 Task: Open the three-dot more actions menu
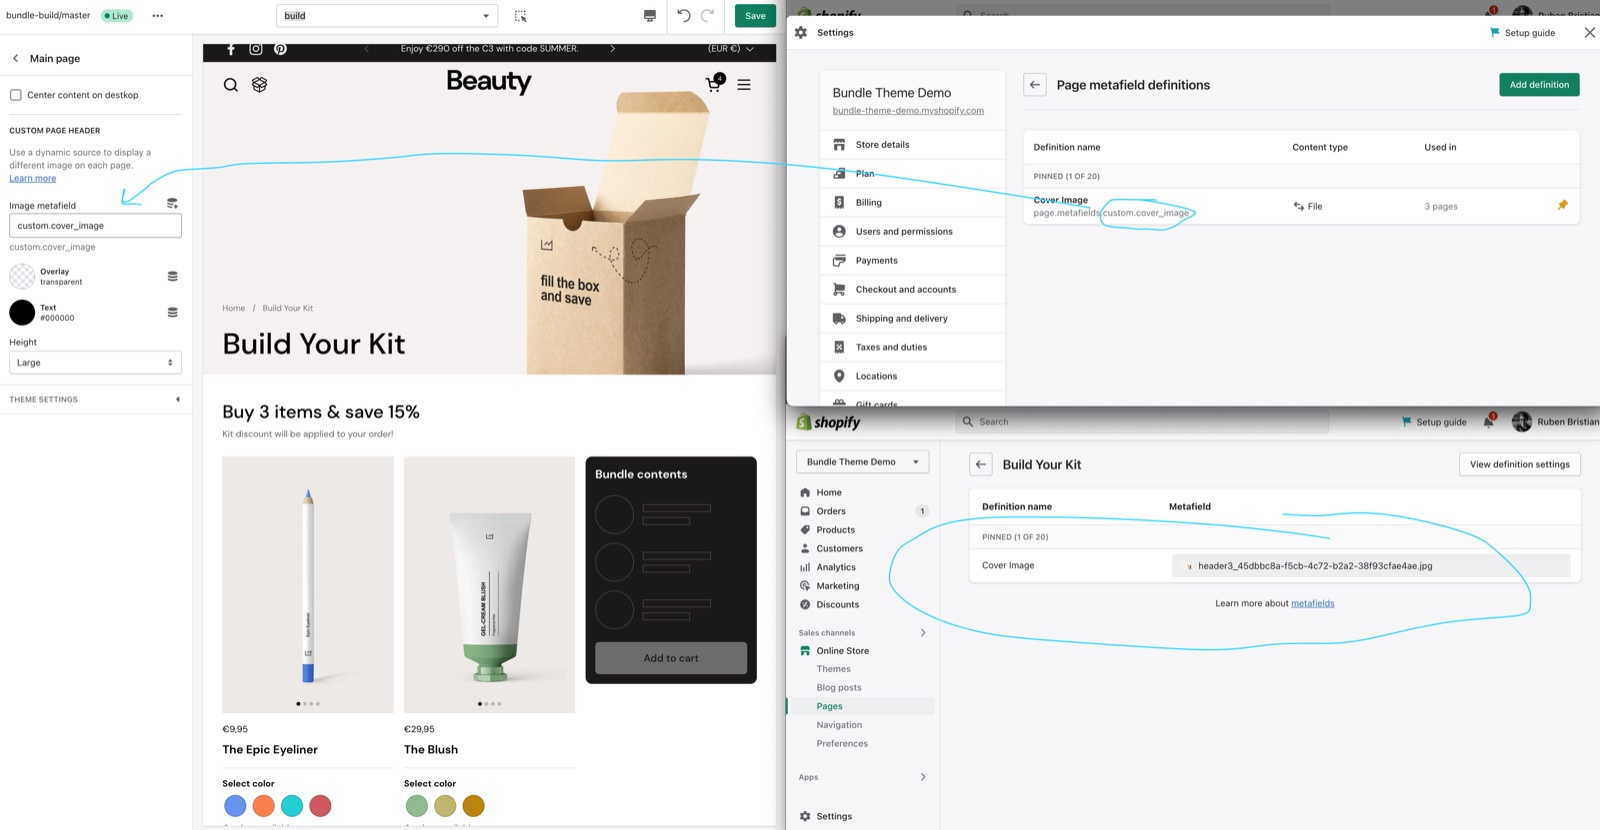(x=157, y=16)
